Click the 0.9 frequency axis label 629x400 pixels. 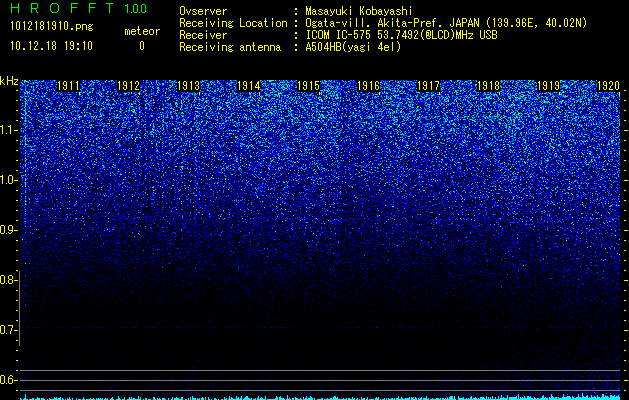click(x=8, y=230)
